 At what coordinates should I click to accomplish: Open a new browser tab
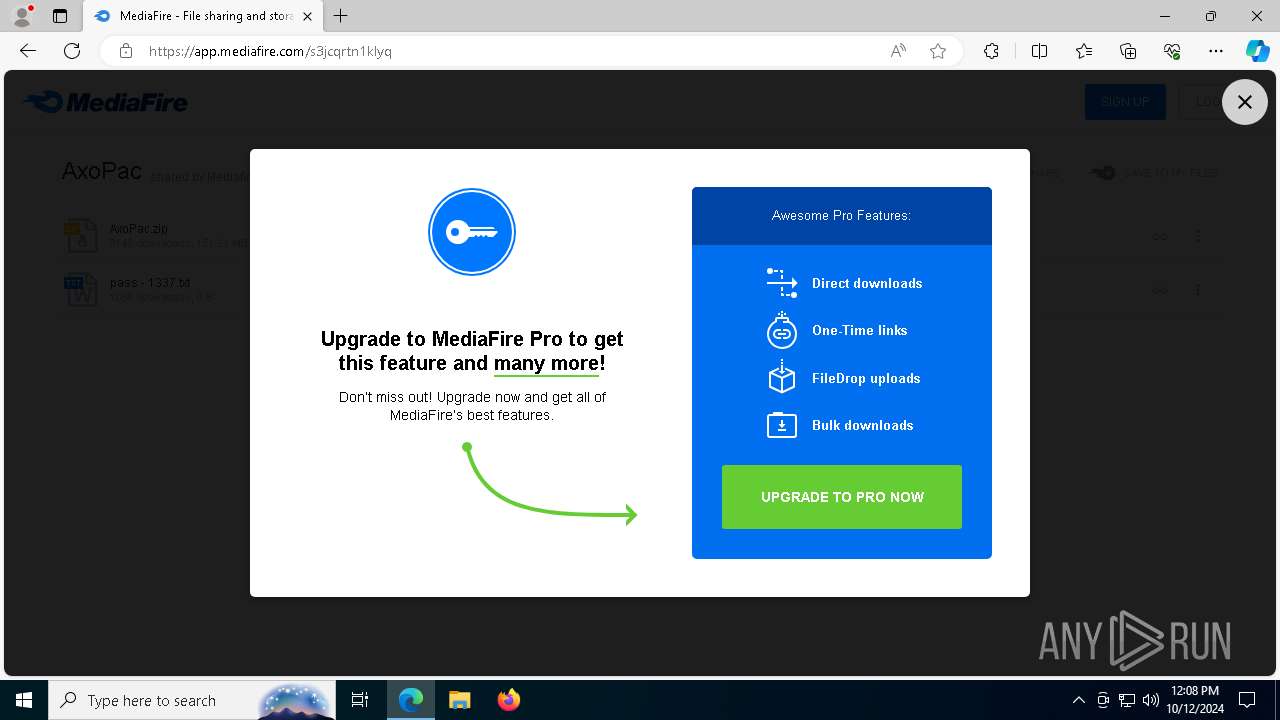tap(341, 16)
